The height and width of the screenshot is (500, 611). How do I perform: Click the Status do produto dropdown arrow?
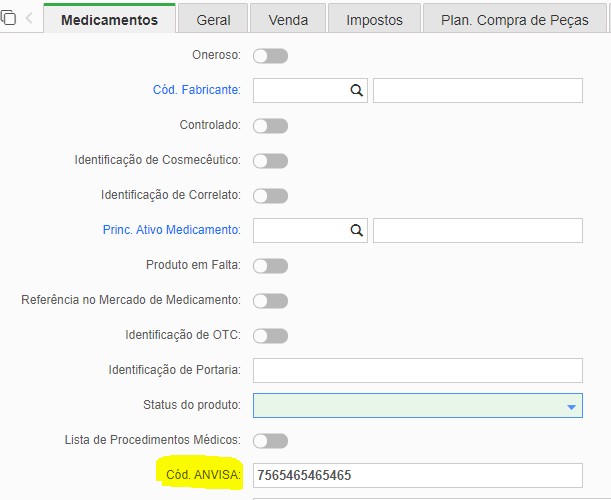[x=571, y=407]
